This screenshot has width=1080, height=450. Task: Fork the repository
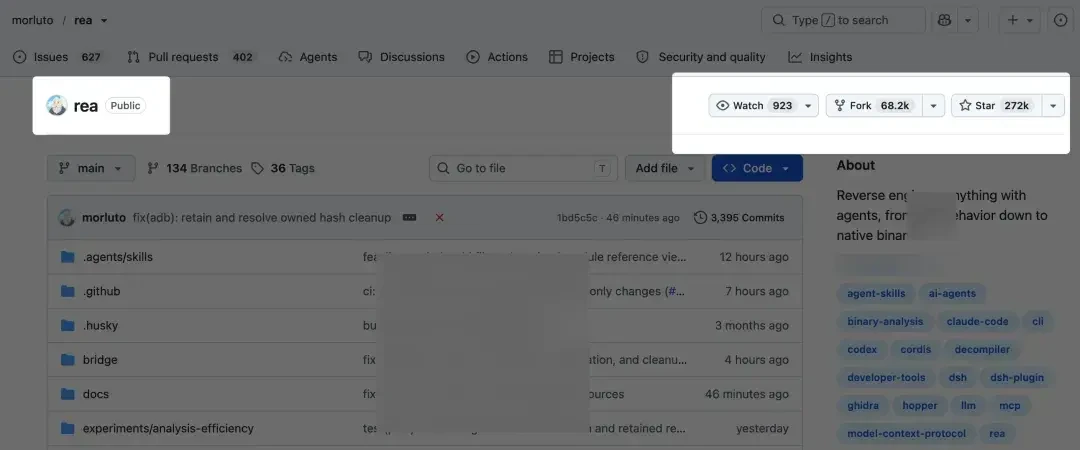point(874,105)
